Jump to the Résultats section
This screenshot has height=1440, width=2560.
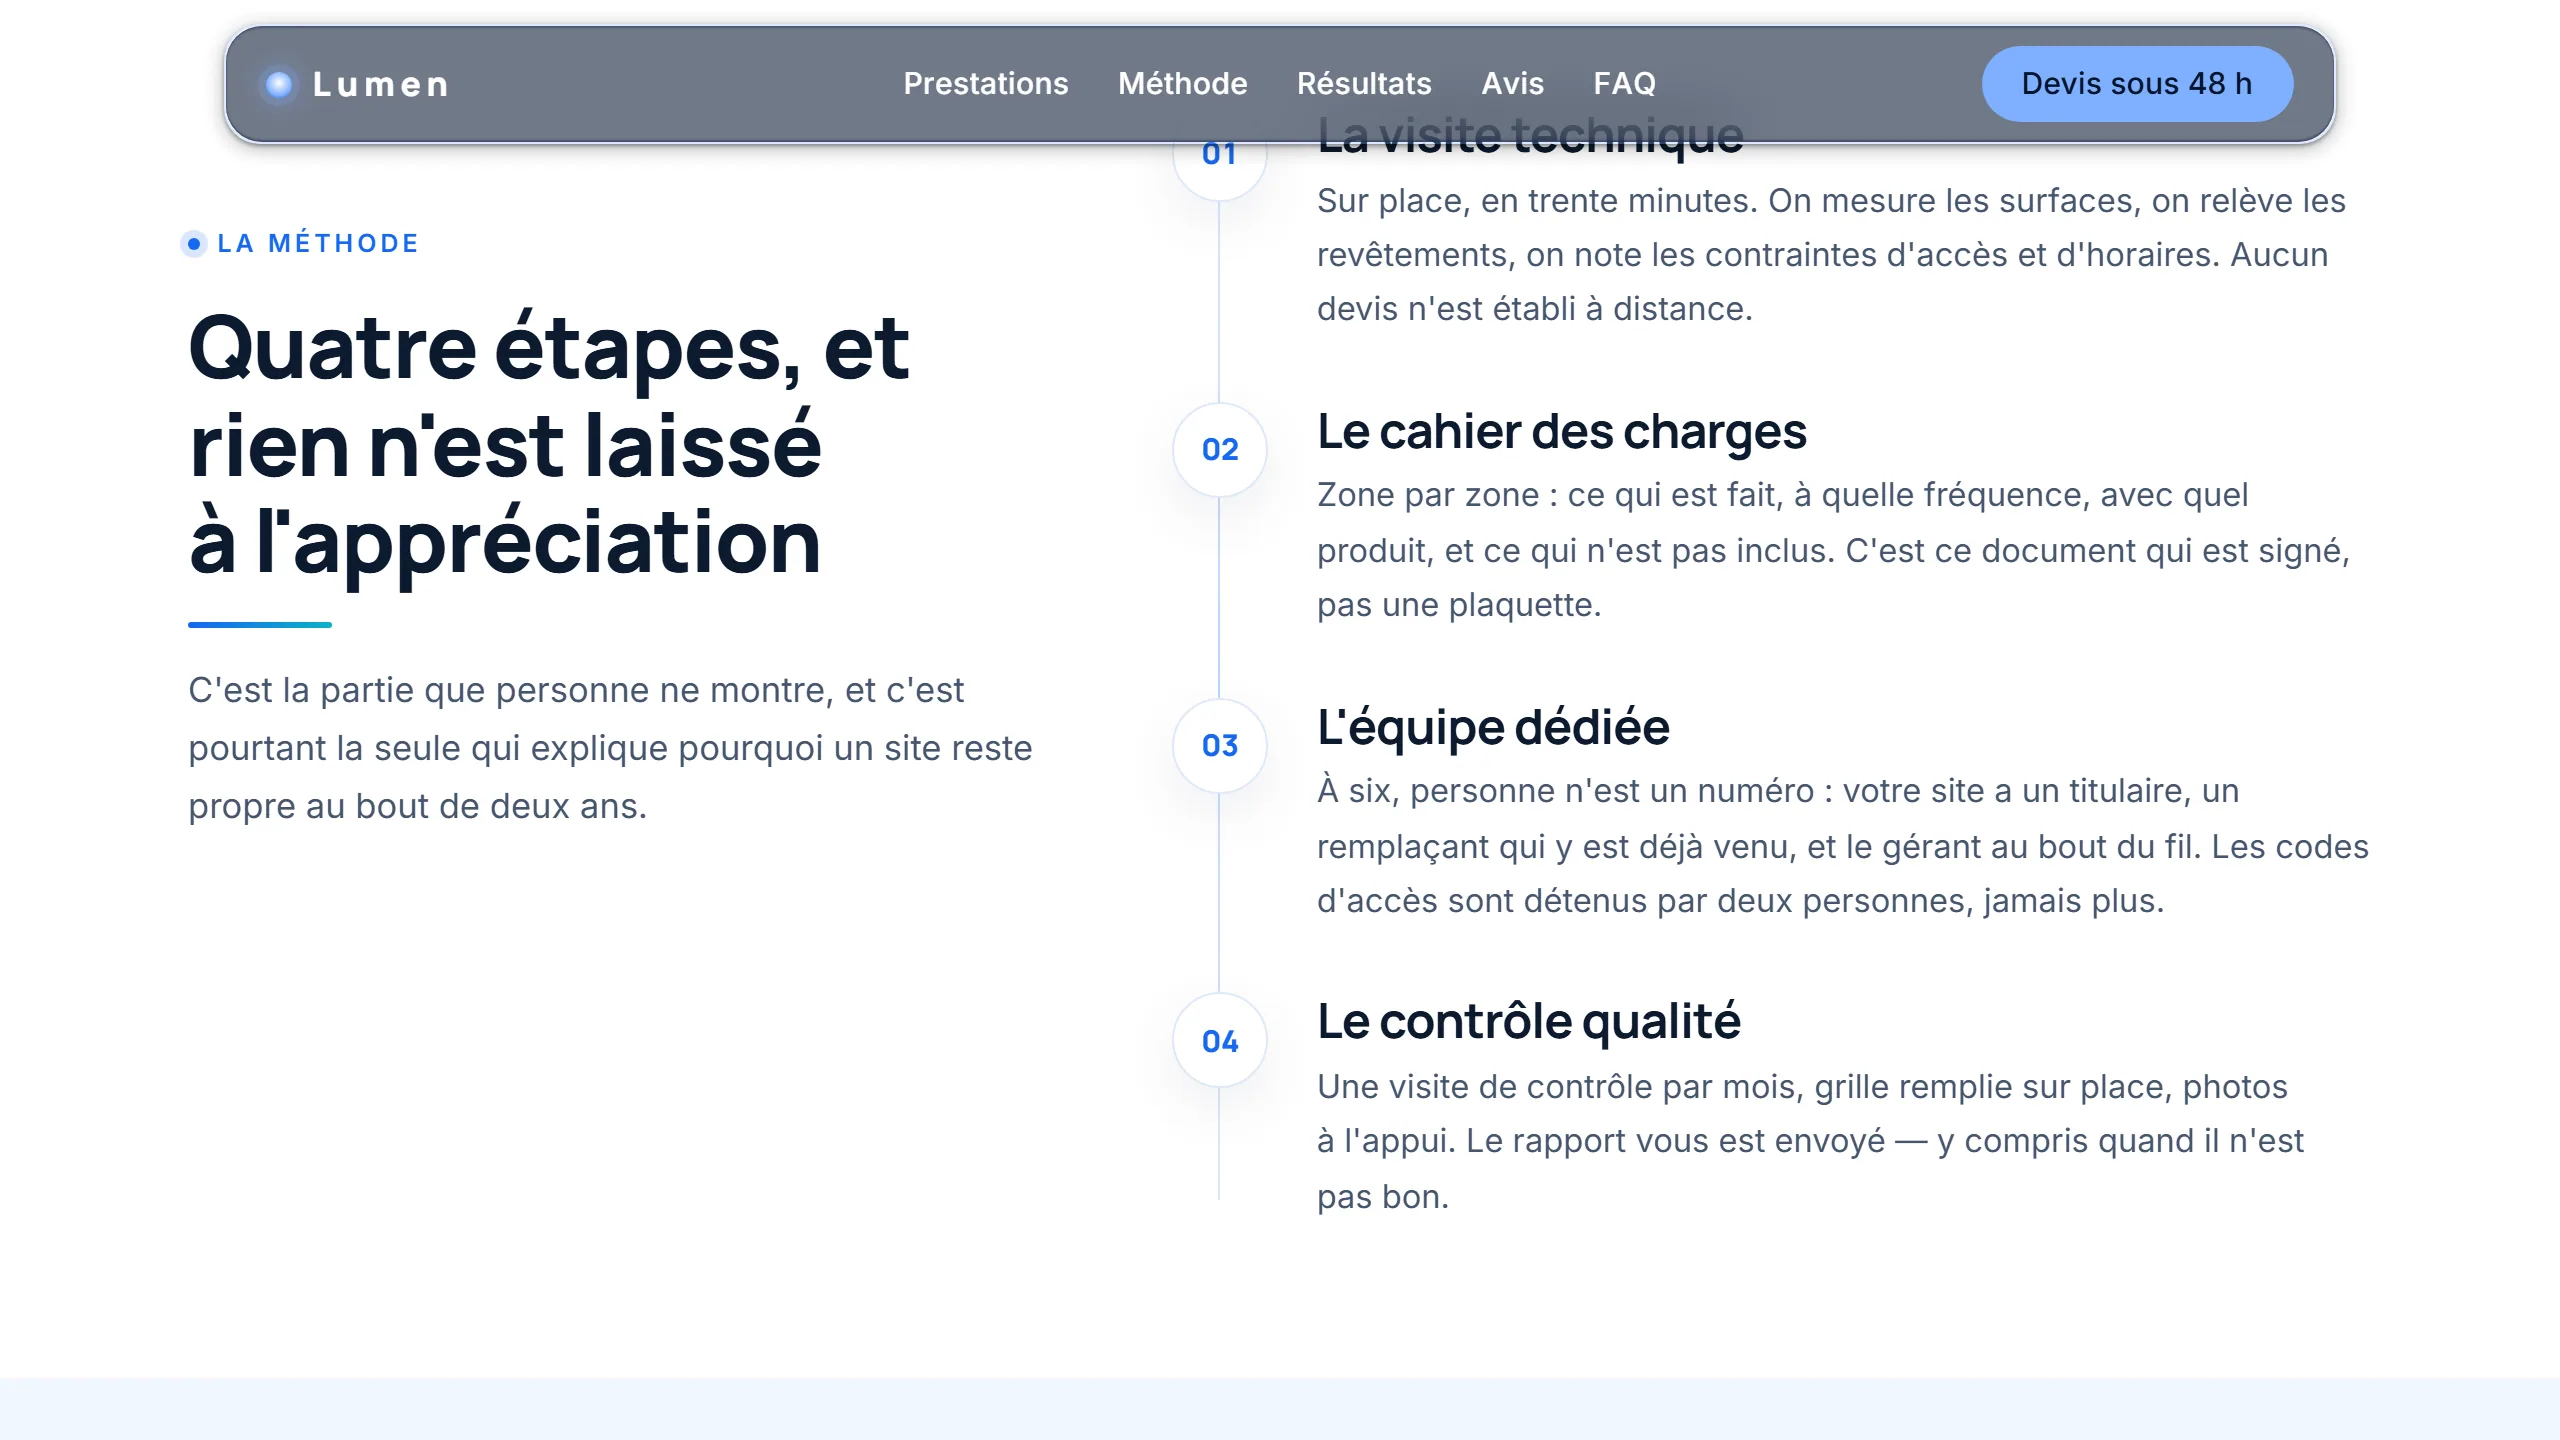pyautogui.click(x=1364, y=83)
